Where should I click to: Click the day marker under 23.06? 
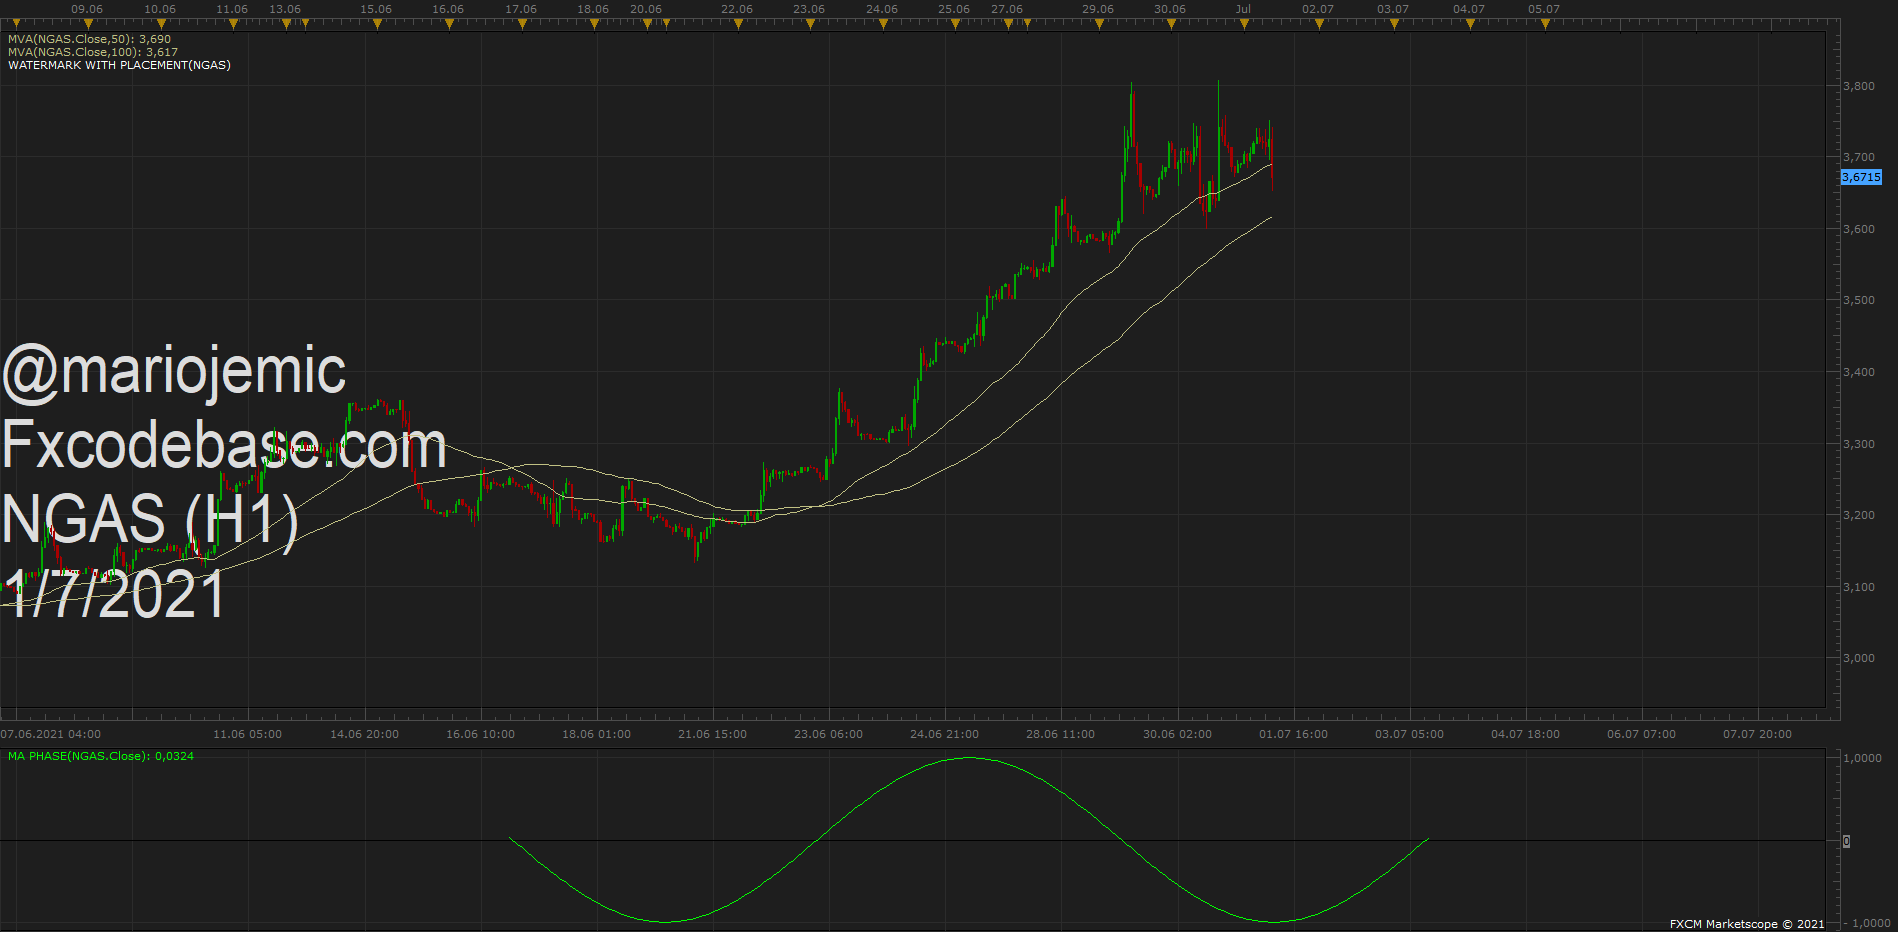[810, 24]
